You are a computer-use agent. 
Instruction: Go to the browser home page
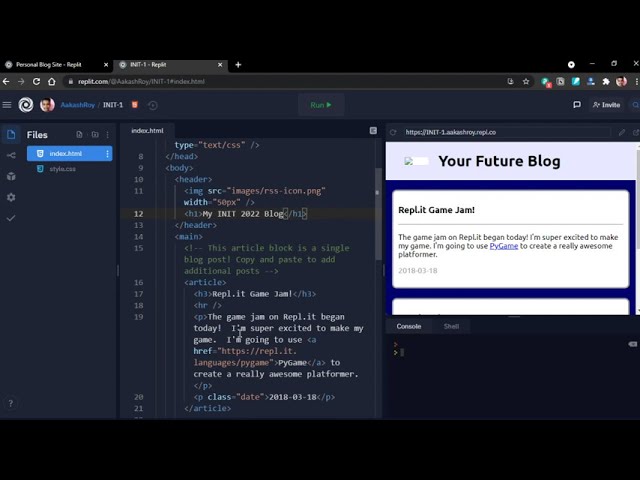(x=51, y=82)
